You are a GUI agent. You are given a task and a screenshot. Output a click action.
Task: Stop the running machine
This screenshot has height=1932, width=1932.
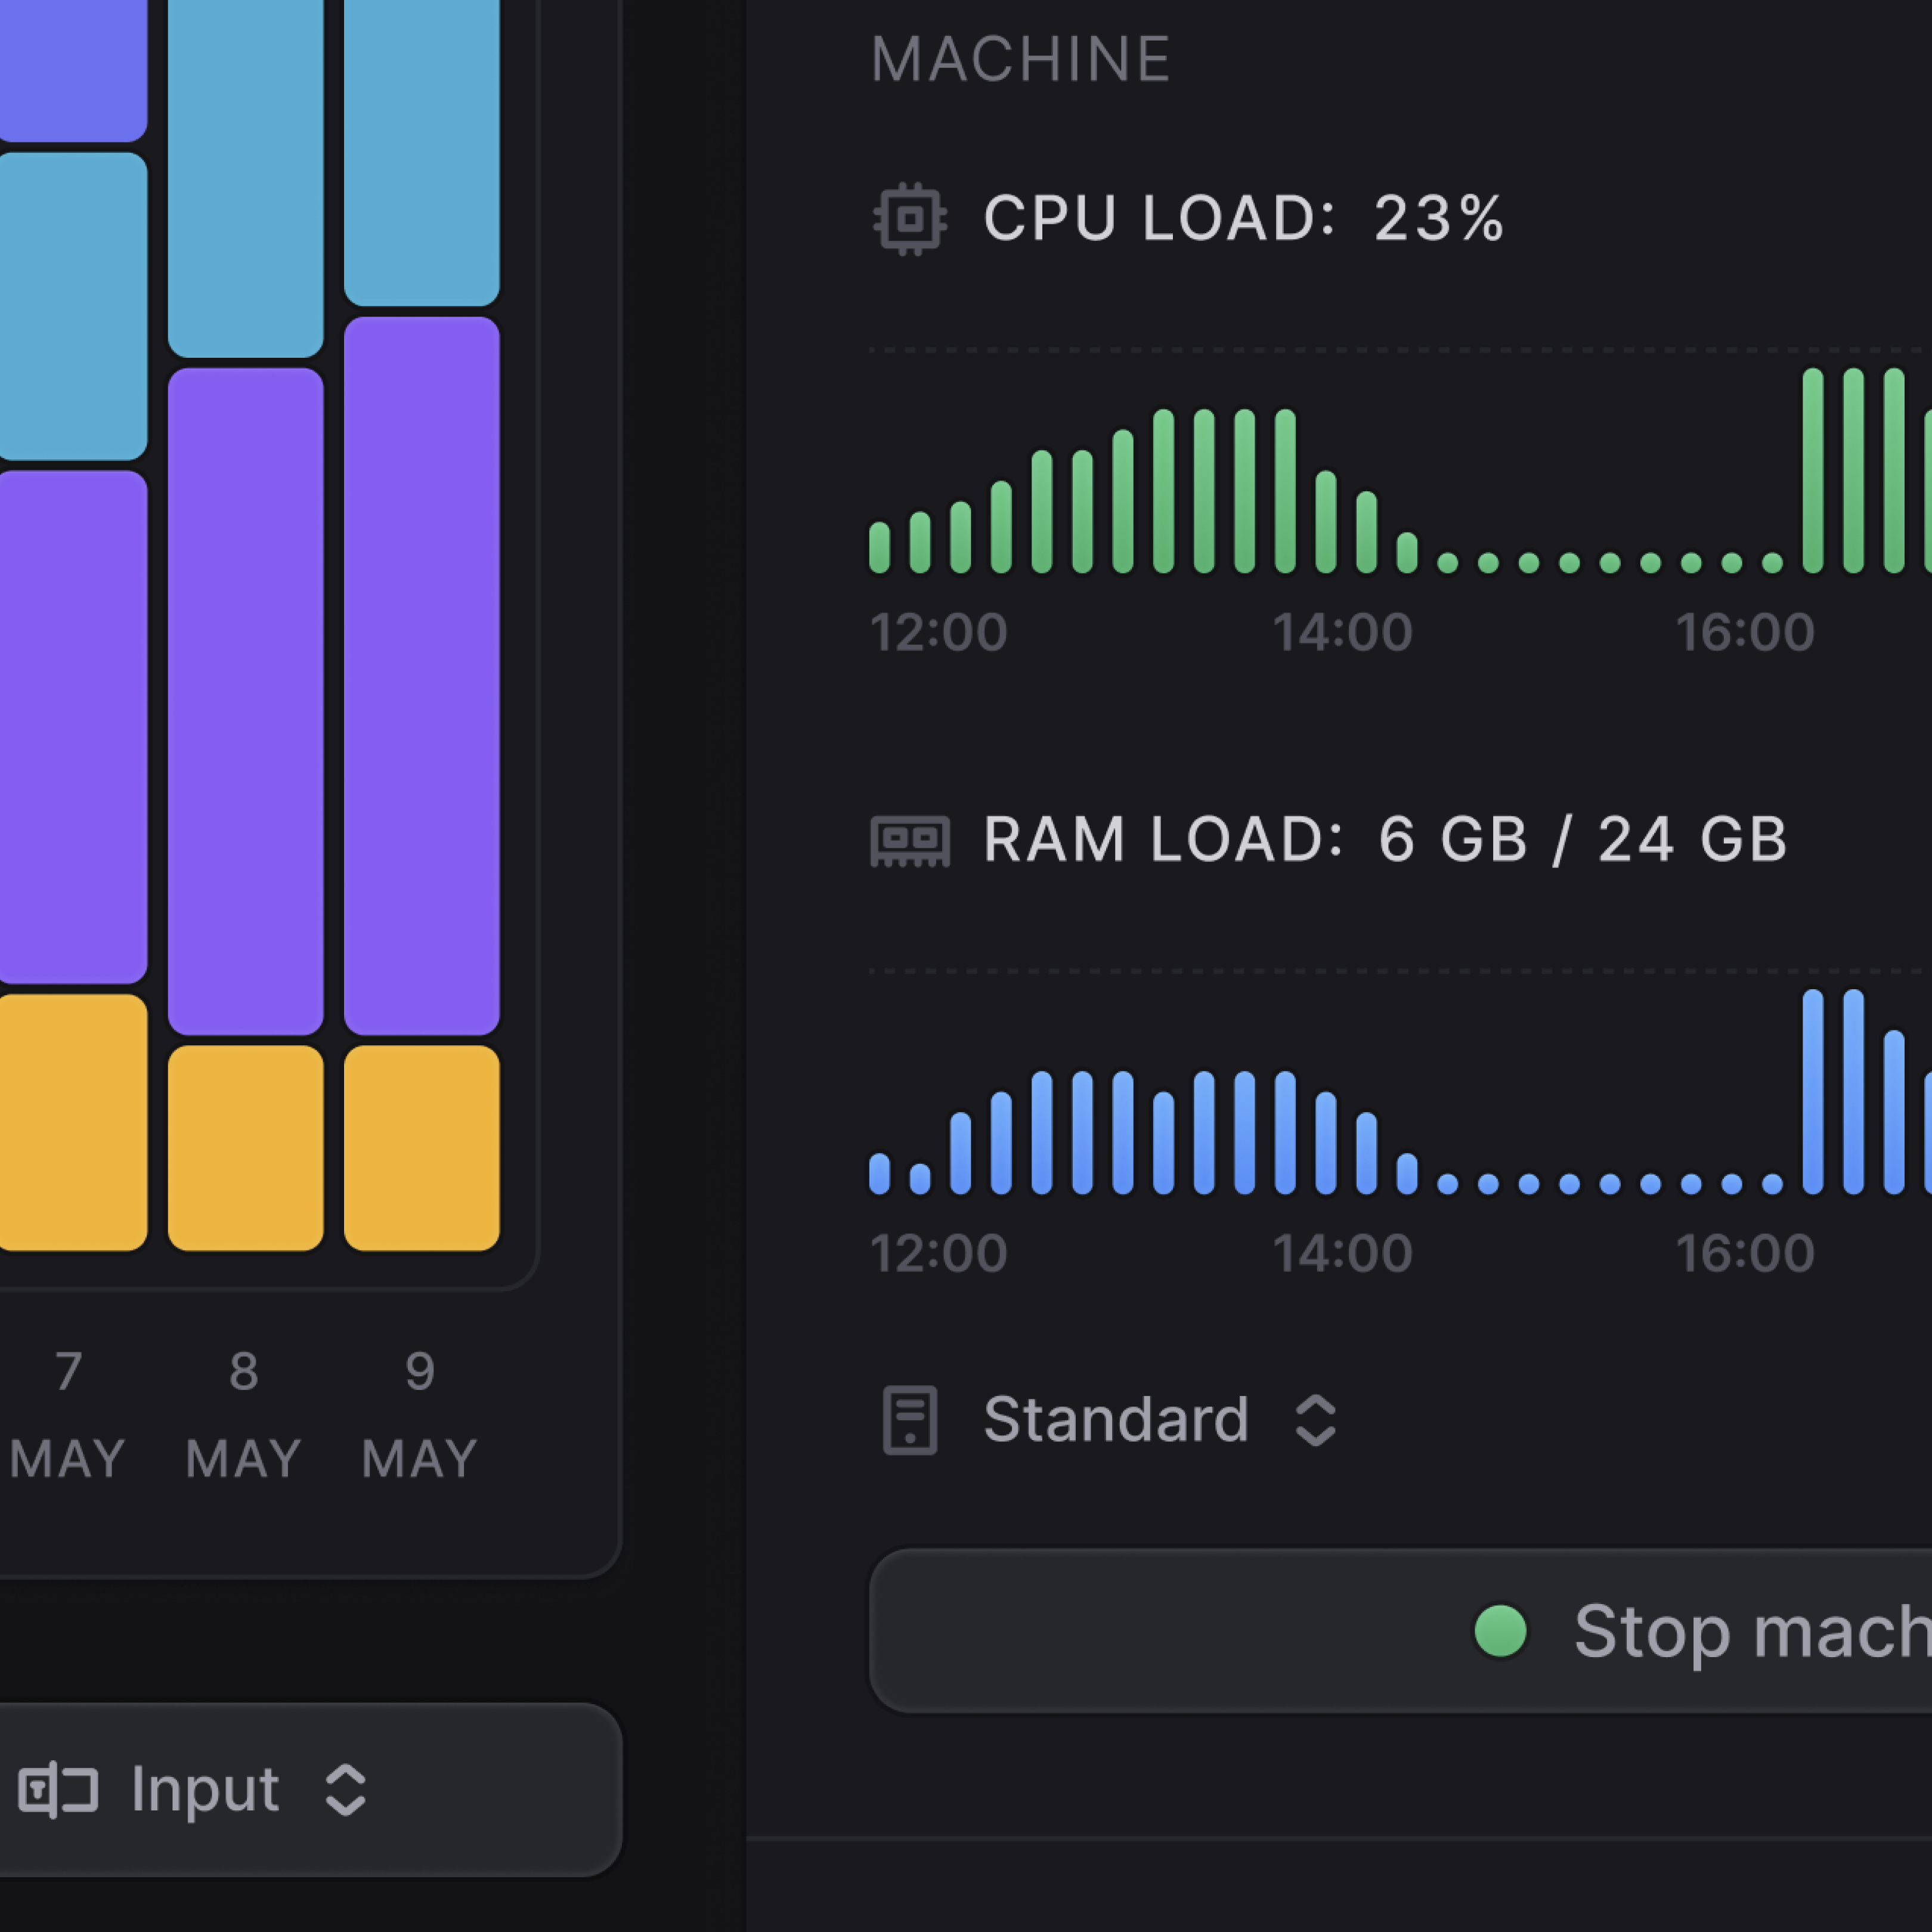pyautogui.click(x=1400, y=1631)
